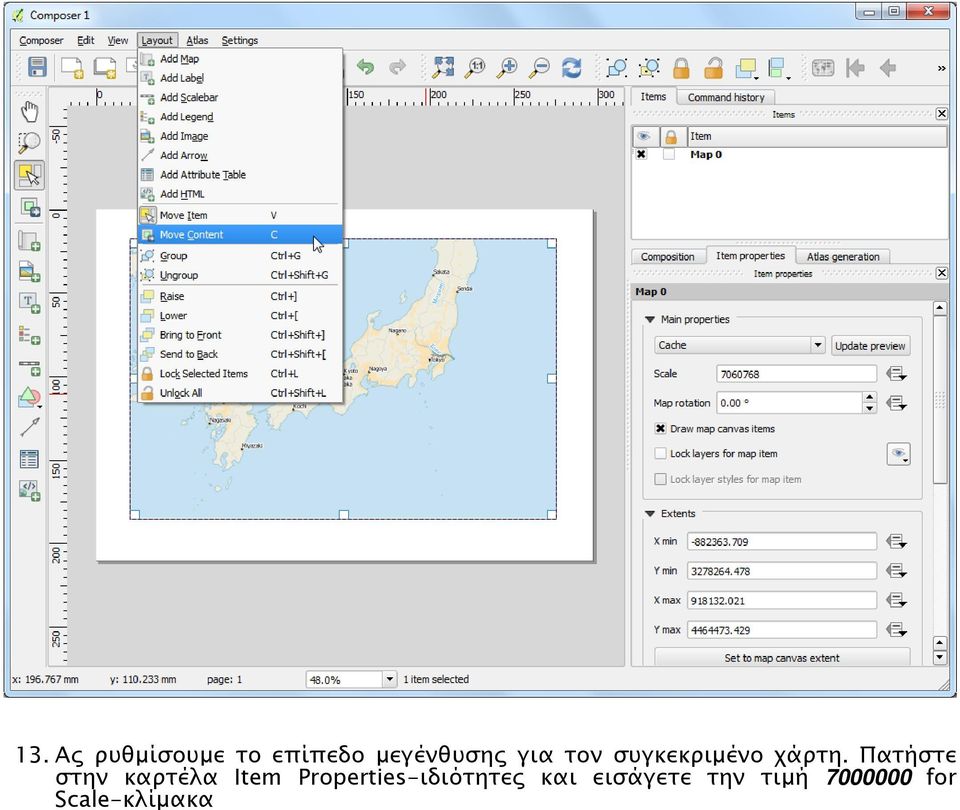960x810 pixels.
Task: Click the green Undo arrow
Action: click(x=366, y=67)
